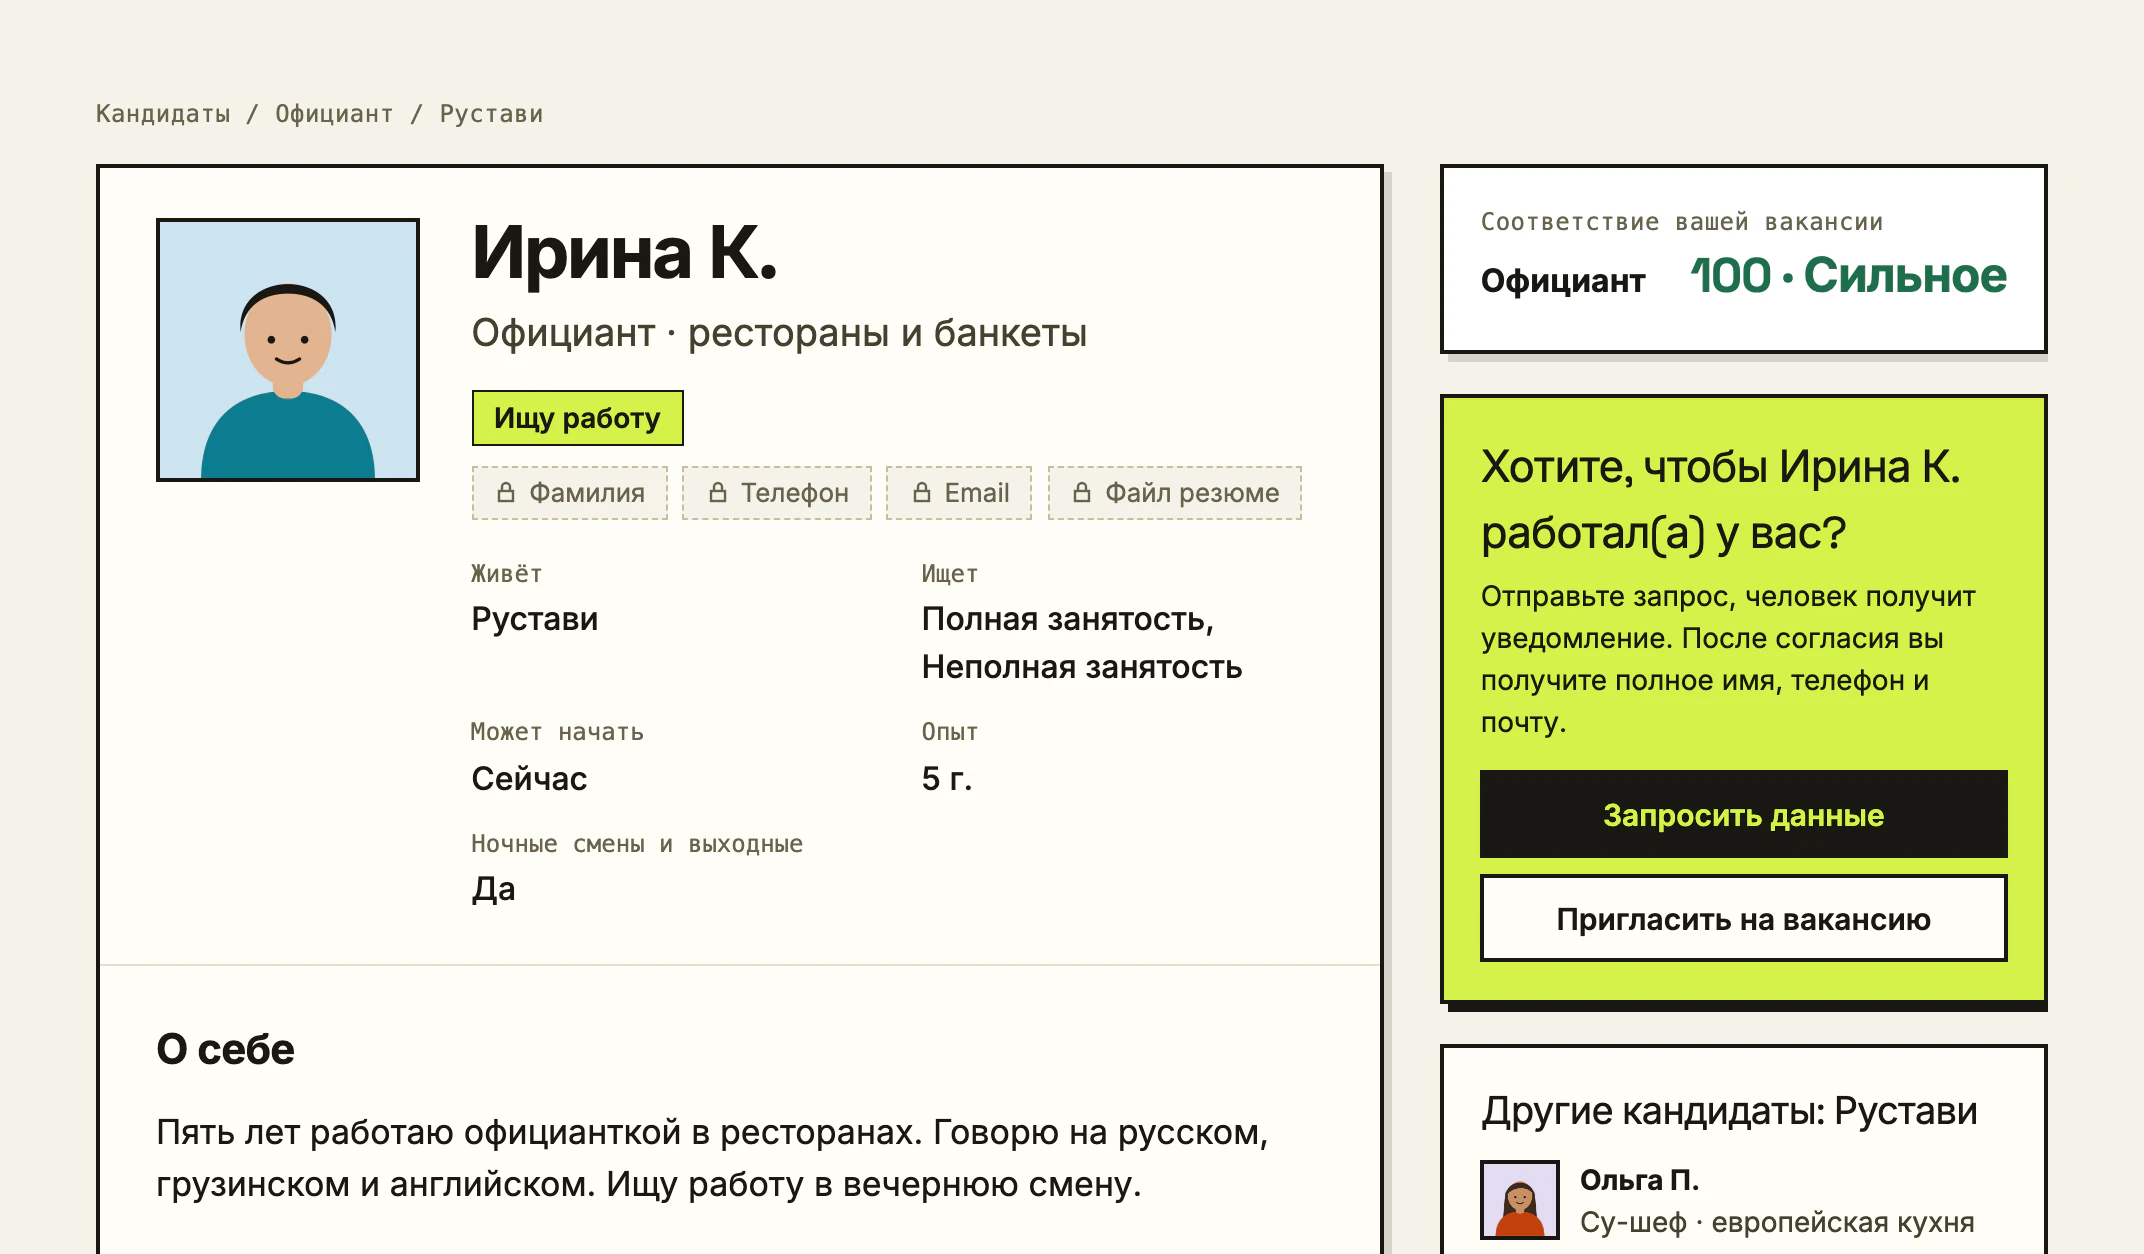Image resolution: width=2144 pixels, height=1254 pixels.
Task: Click Пригласить на вакансию button
Action: point(1744,919)
